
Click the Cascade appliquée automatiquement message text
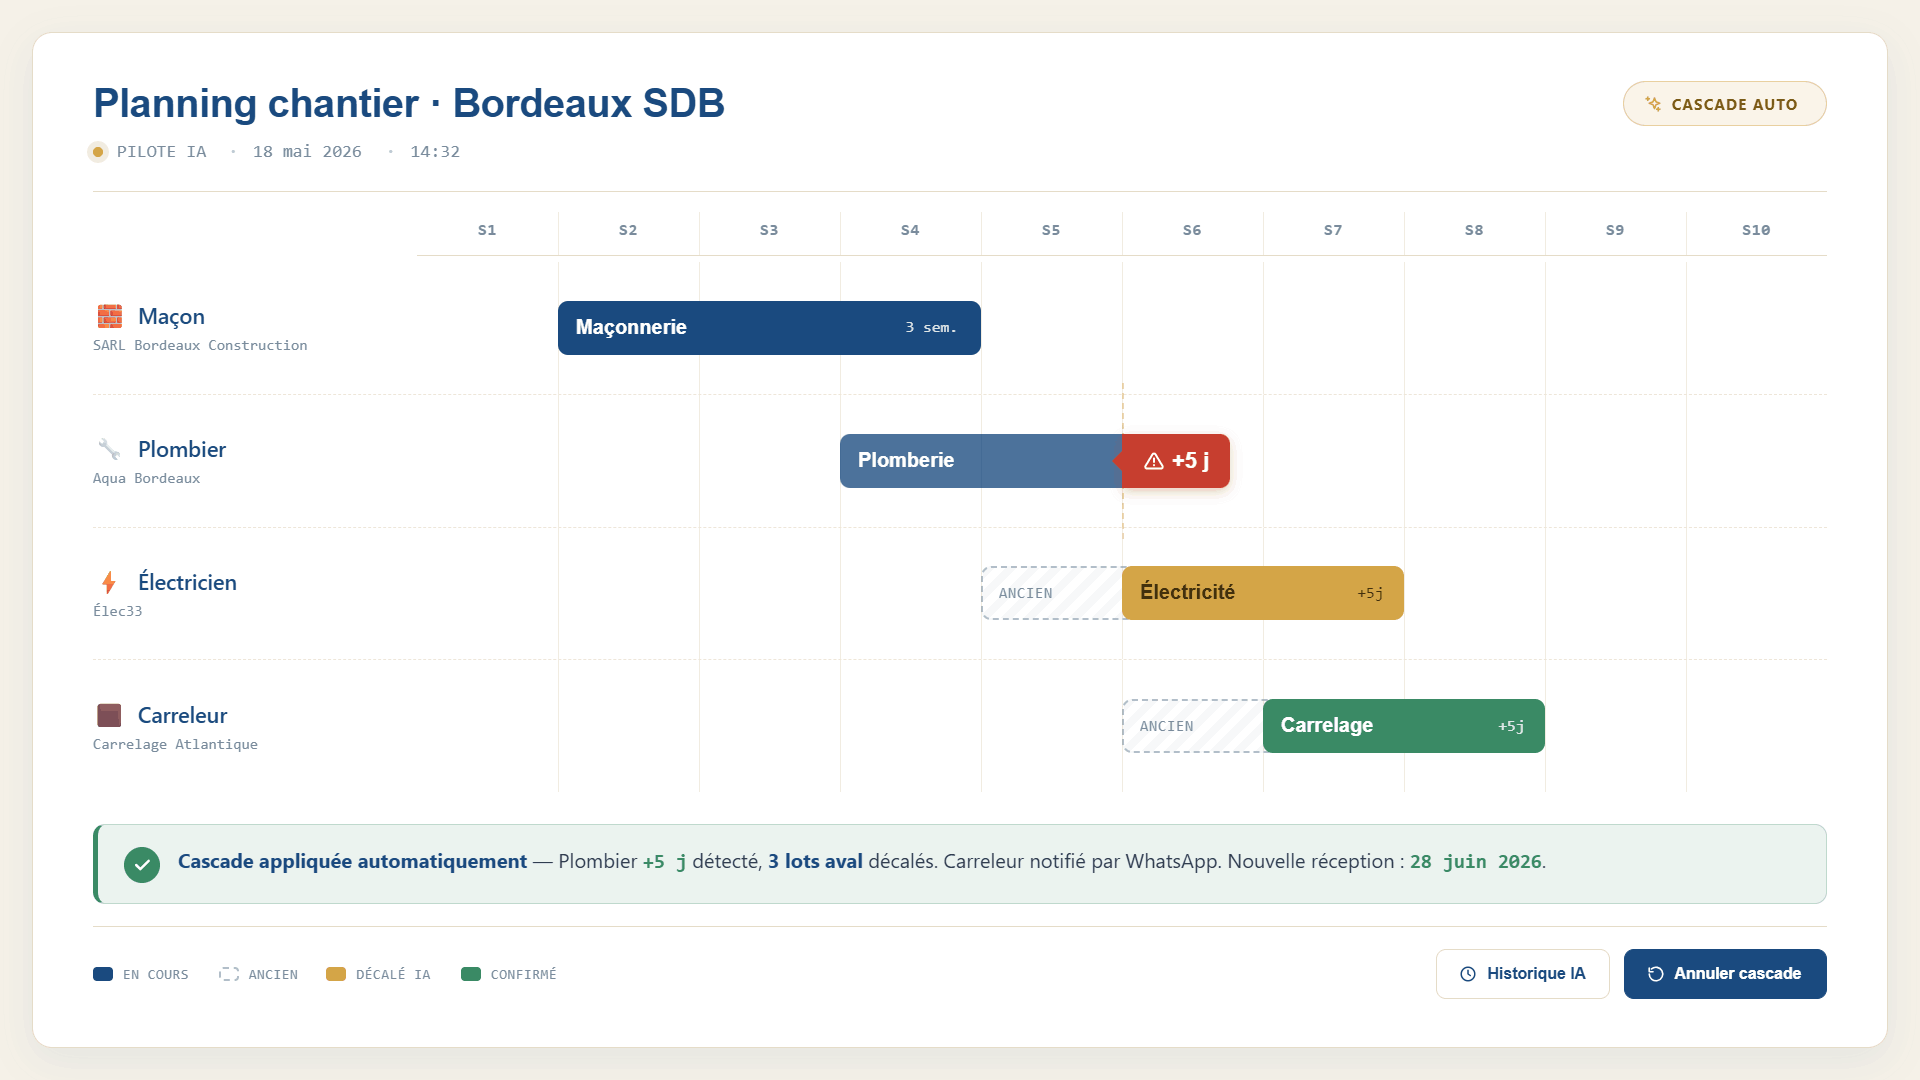point(352,861)
